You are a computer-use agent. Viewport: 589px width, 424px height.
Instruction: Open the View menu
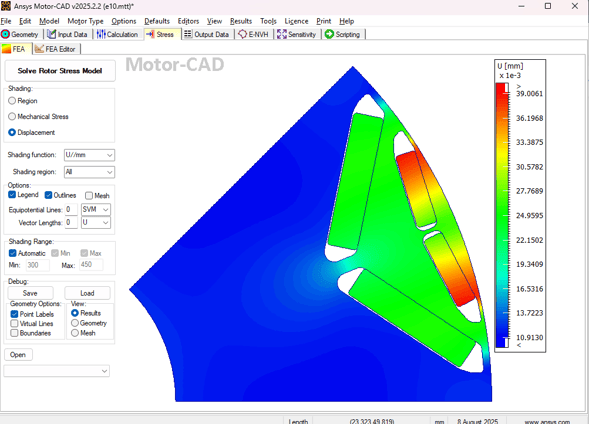click(214, 21)
